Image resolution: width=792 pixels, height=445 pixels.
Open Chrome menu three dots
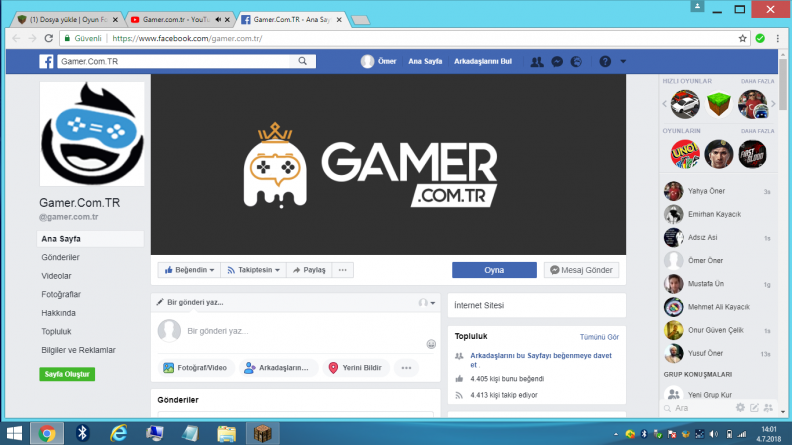[x=778, y=38]
